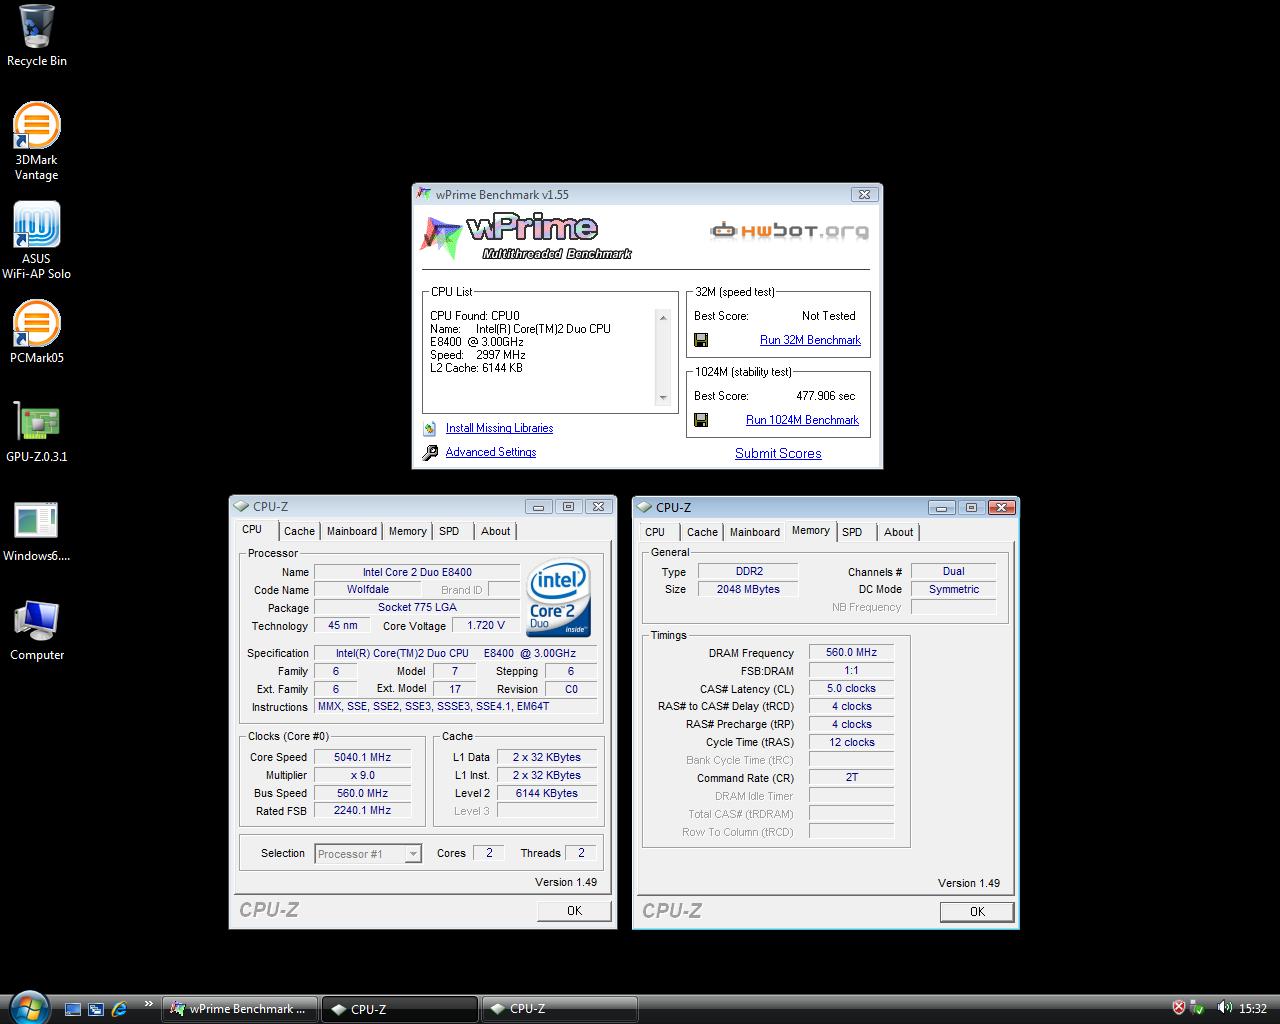Click second CPU-Z taskbar button
The image size is (1280, 1024).
click(x=559, y=1009)
